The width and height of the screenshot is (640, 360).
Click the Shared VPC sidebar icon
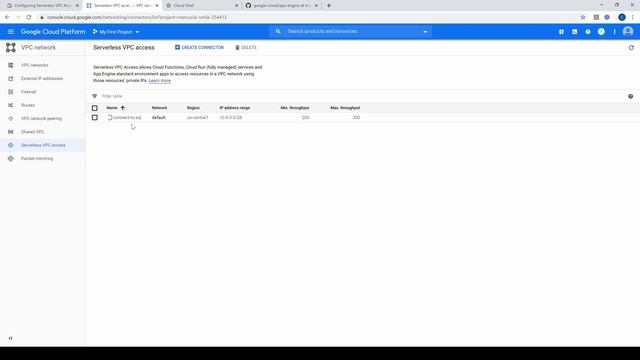[x=11, y=132]
